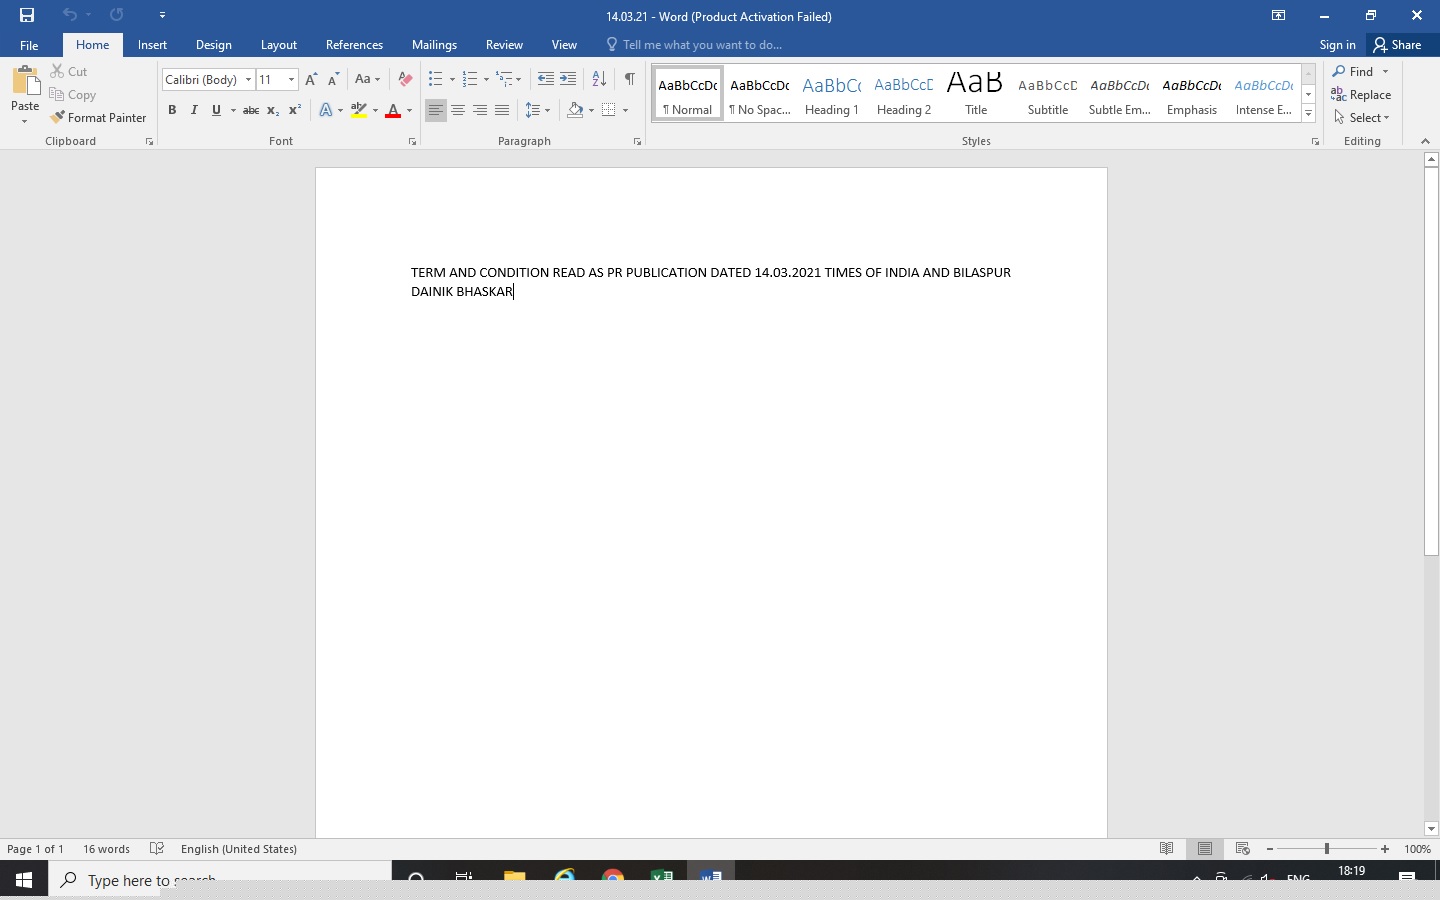Apply the Heading 1 style
The height and width of the screenshot is (900, 1440).
pos(832,94)
